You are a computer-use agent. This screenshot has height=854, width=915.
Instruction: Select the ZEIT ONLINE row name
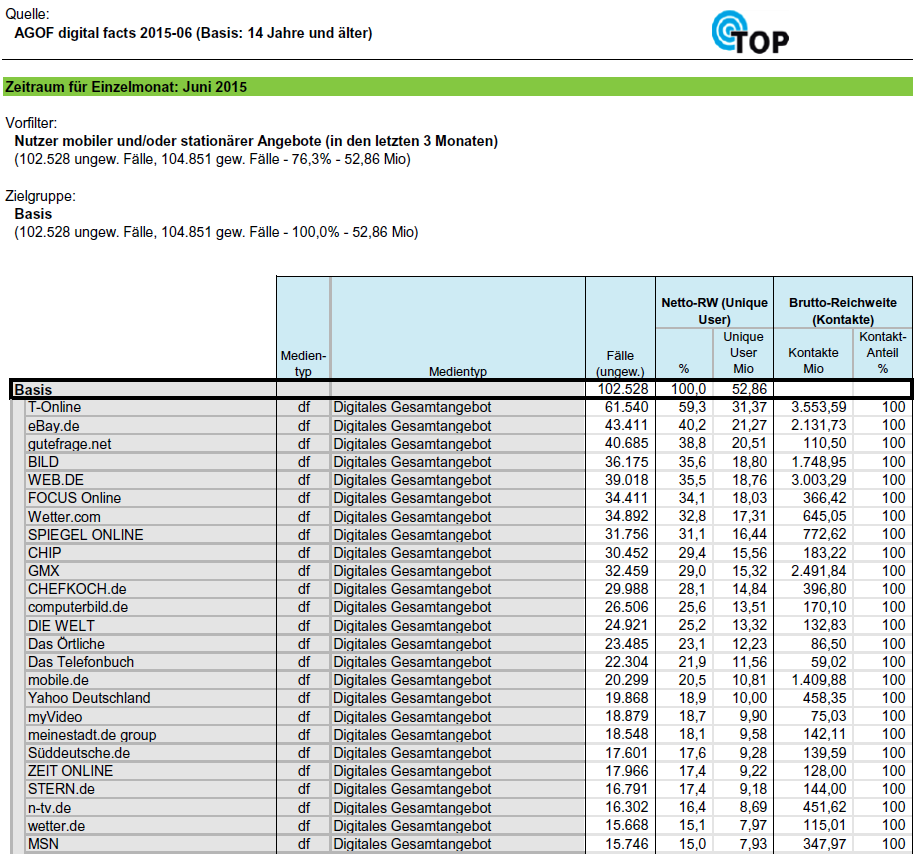(x=71, y=772)
